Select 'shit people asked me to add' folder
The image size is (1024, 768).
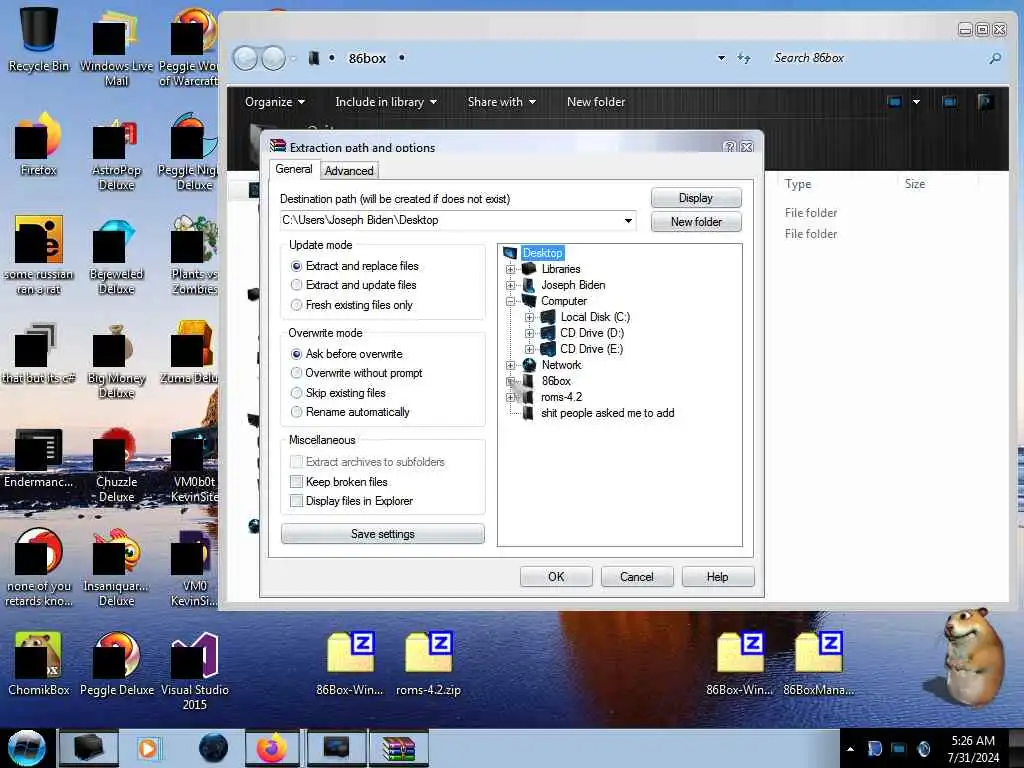[607, 413]
